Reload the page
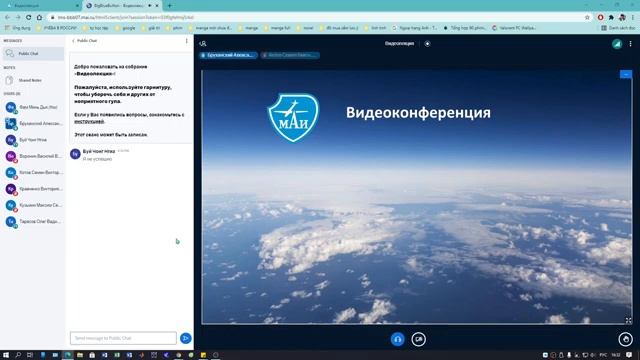640x360 pixels. pyautogui.click(x=29, y=18)
